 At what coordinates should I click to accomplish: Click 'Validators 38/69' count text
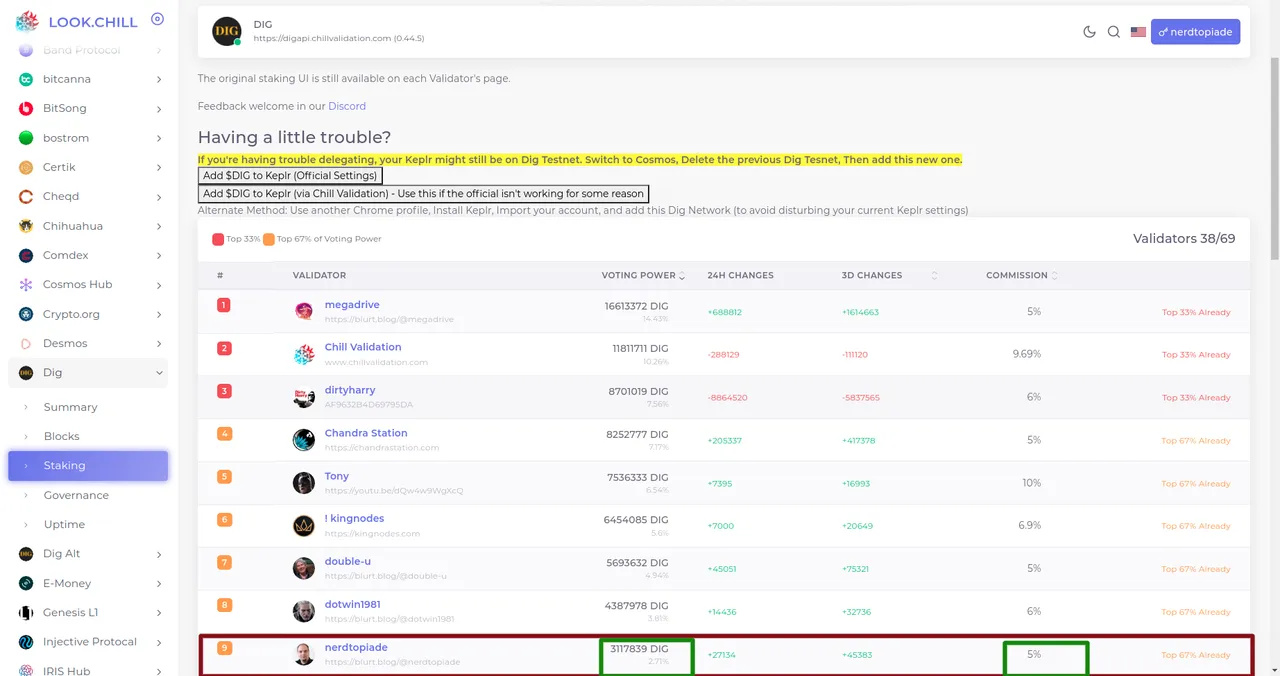coord(1184,238)
